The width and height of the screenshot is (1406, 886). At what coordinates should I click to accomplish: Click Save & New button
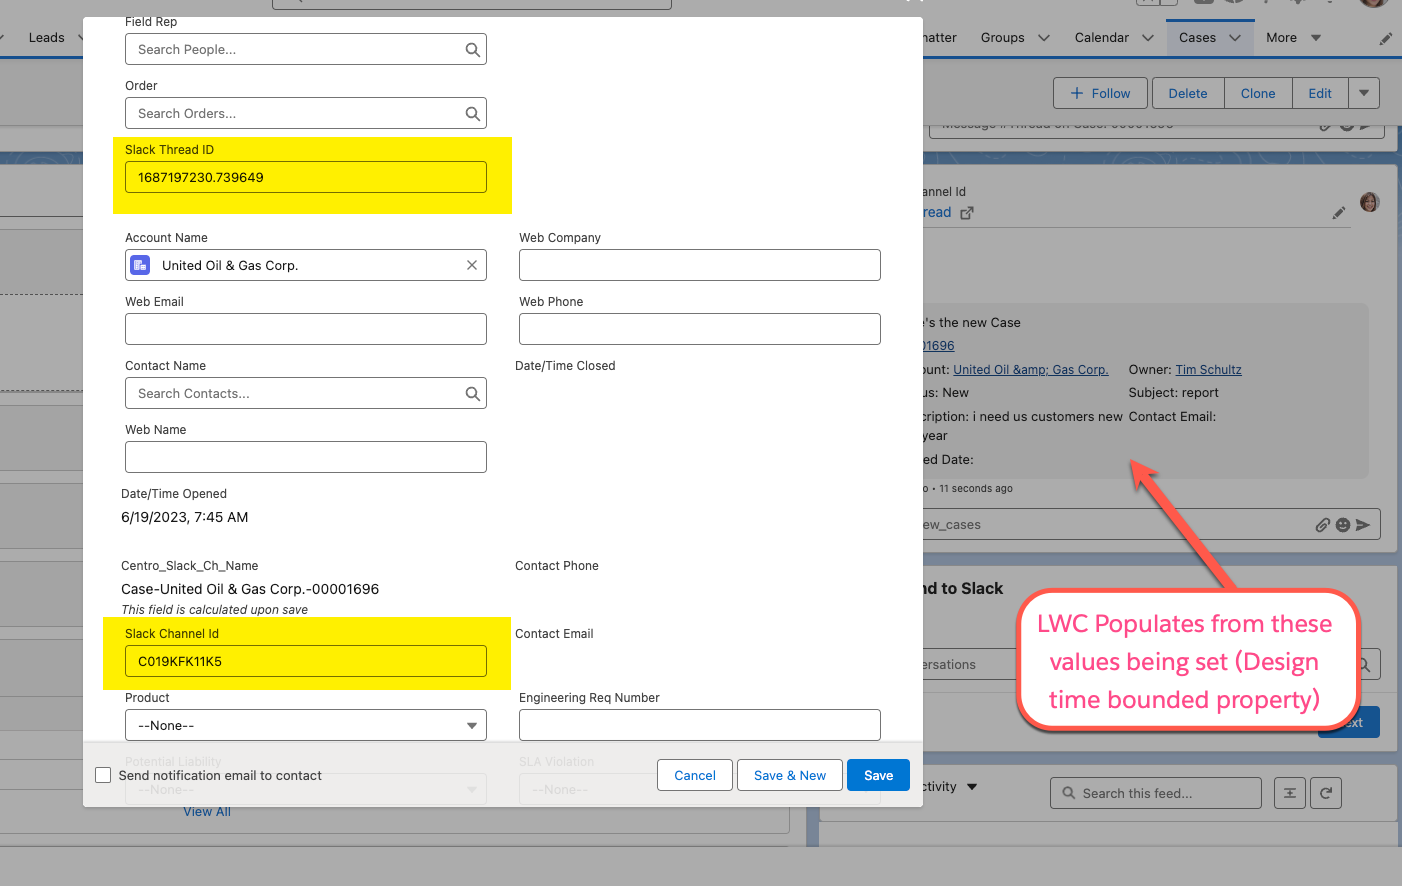pyautogui.click(x=790, y=775)
